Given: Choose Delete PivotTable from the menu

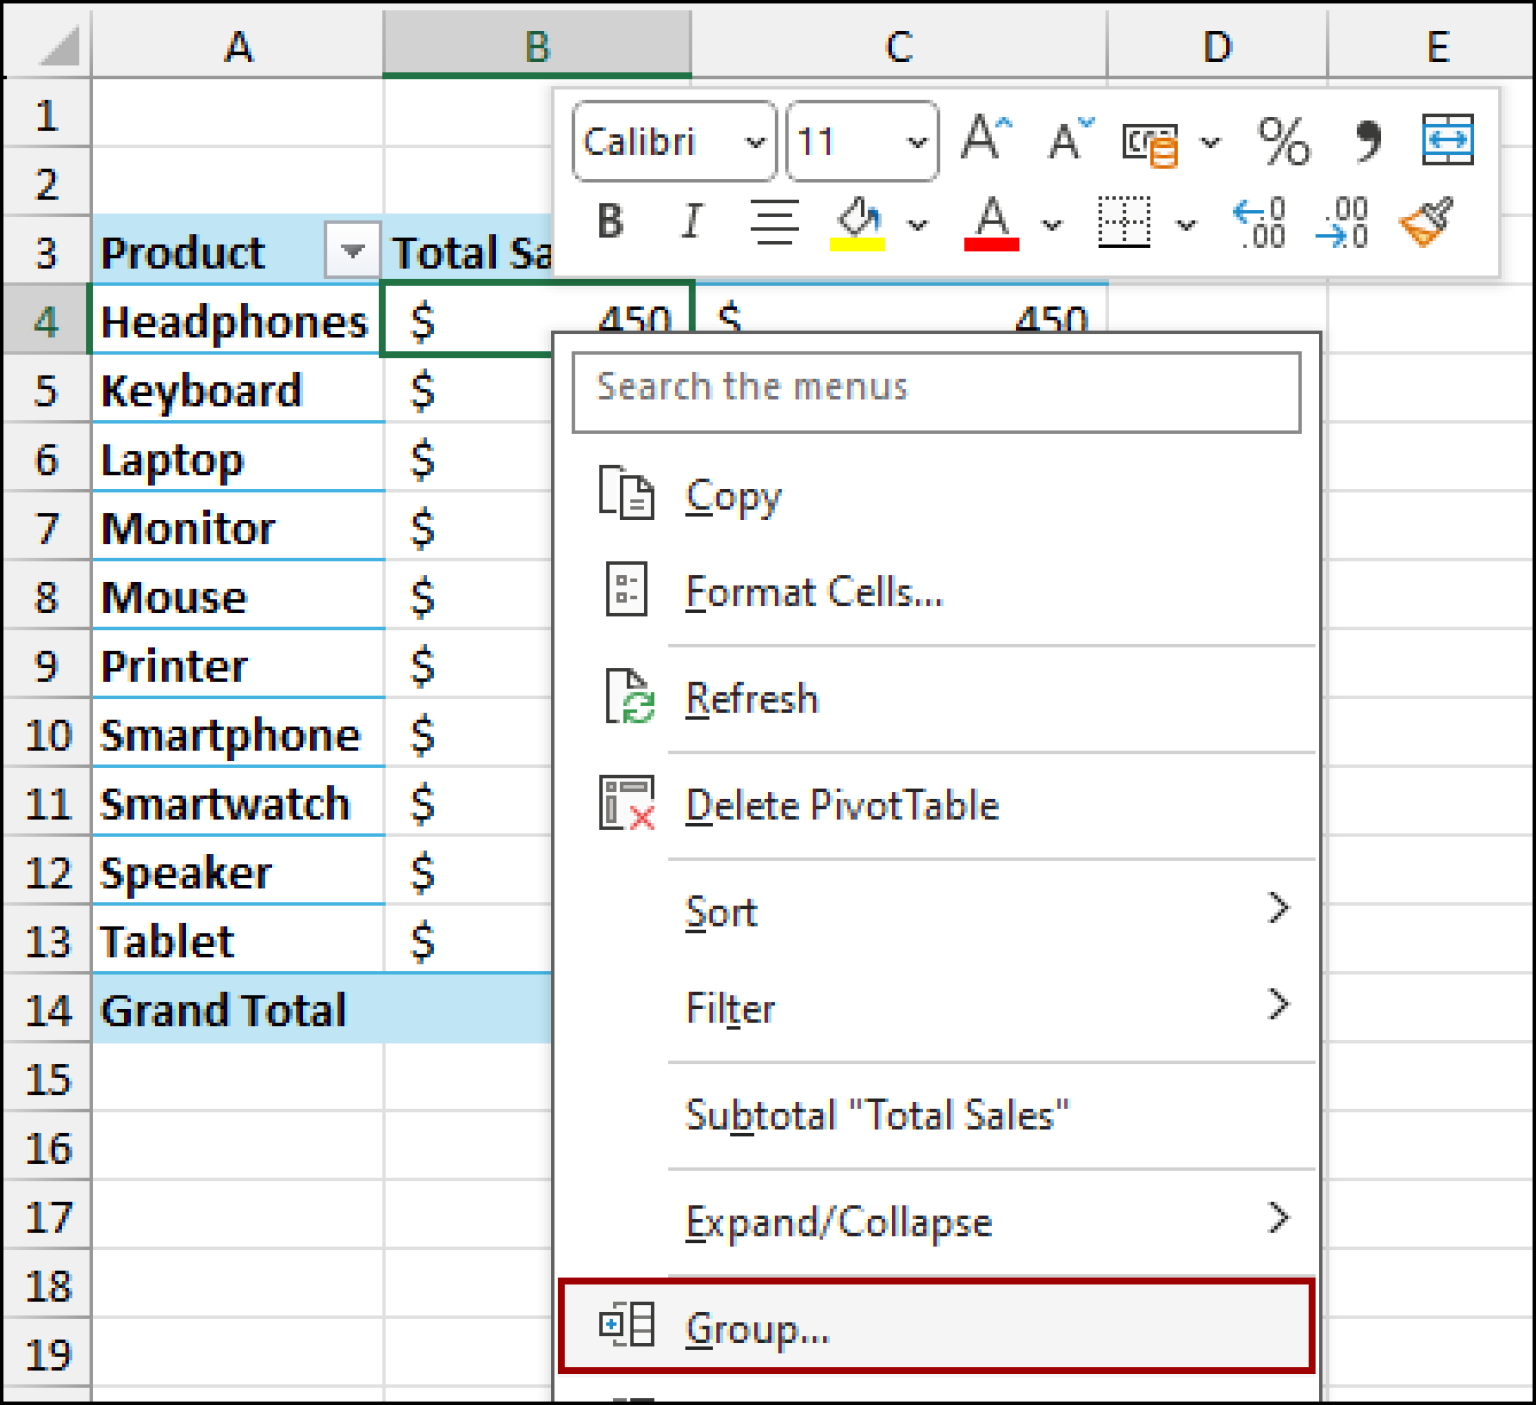Looking at the screenshot, I should [x=841, y=805].
